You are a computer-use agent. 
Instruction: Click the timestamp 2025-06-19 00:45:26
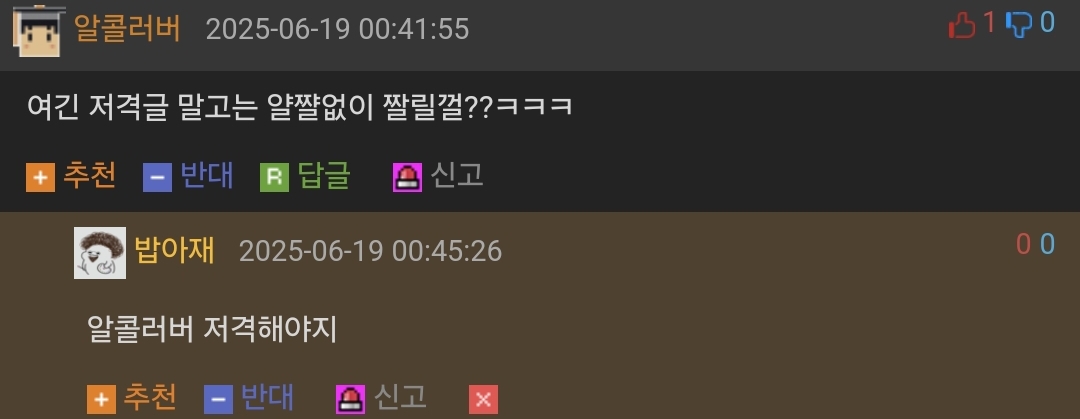click(371, 252)
